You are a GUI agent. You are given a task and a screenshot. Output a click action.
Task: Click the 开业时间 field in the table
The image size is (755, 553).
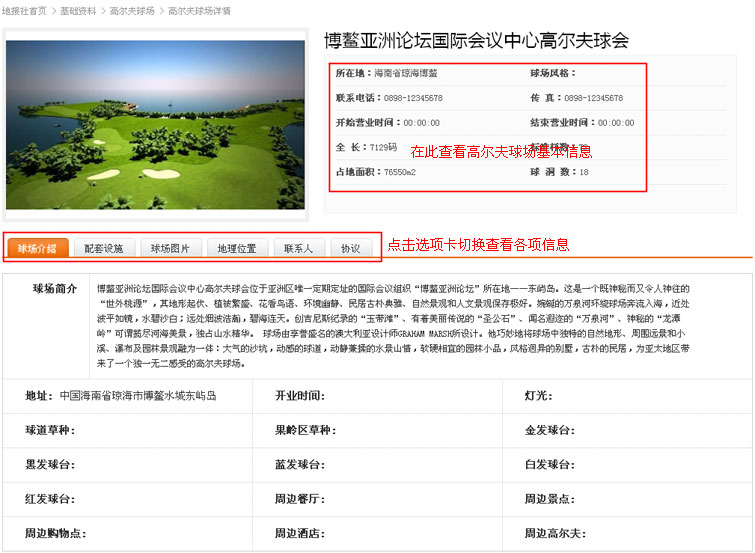[299, 396]
